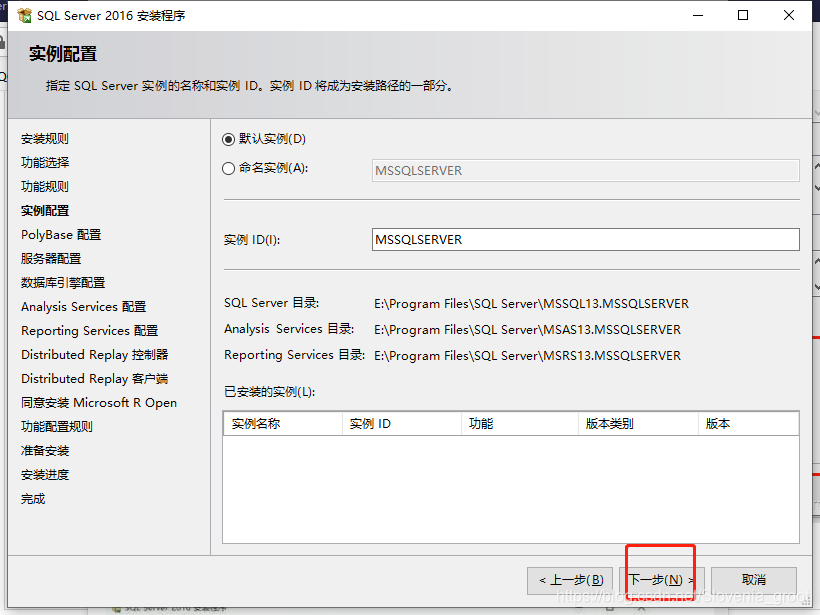Select 同意安装 Microsoft R Open step
820x615 pixels.
tap(99, 403)
